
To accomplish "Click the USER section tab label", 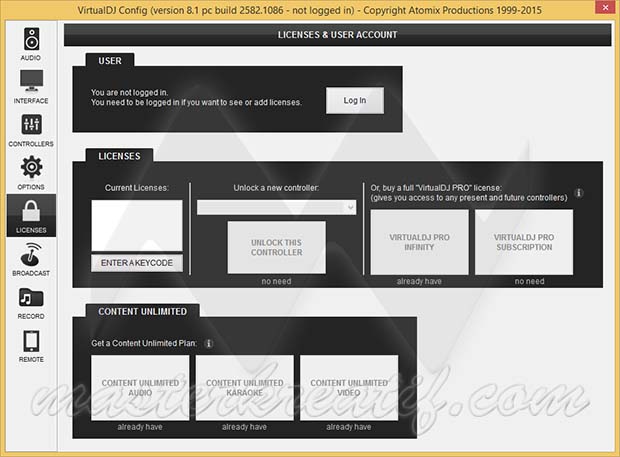I will click(x=110, y=61).
